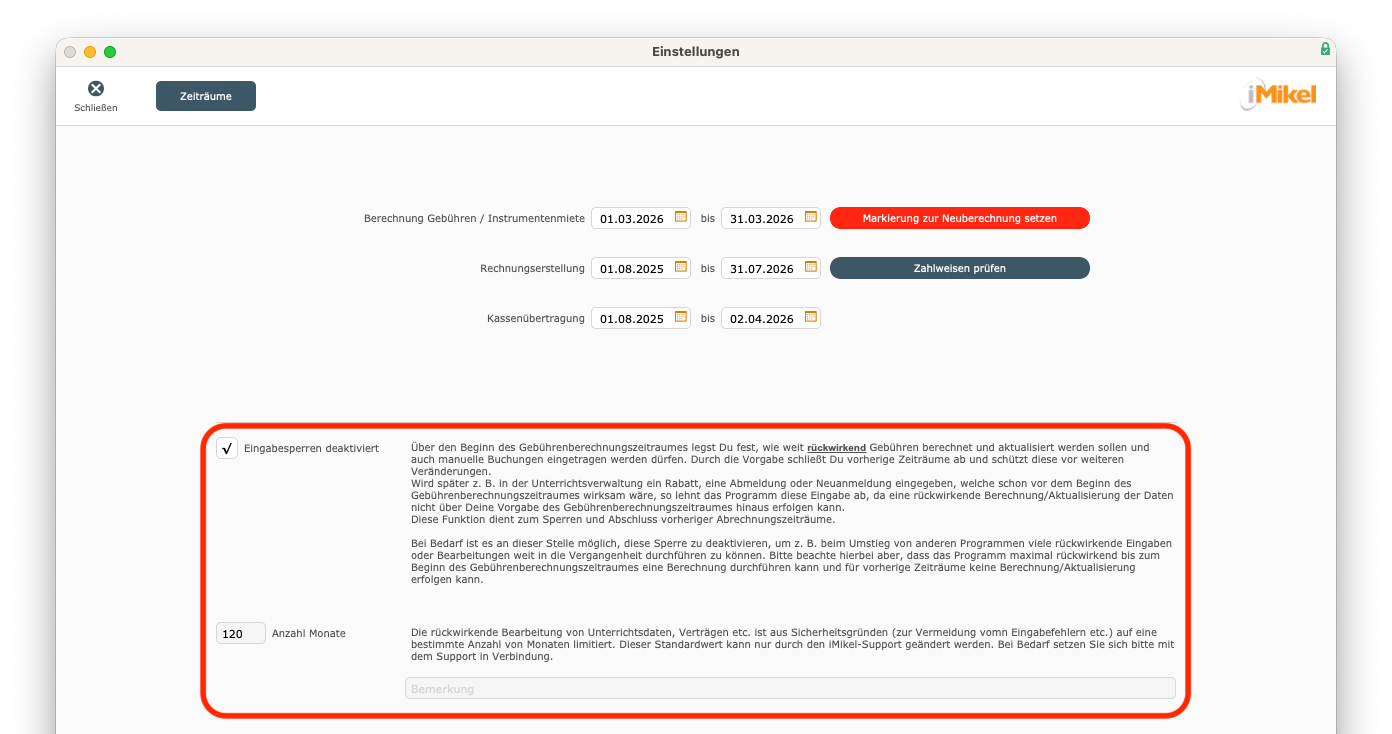
Task: Click into the Bemerkung text field
Action: click(789, 689)
